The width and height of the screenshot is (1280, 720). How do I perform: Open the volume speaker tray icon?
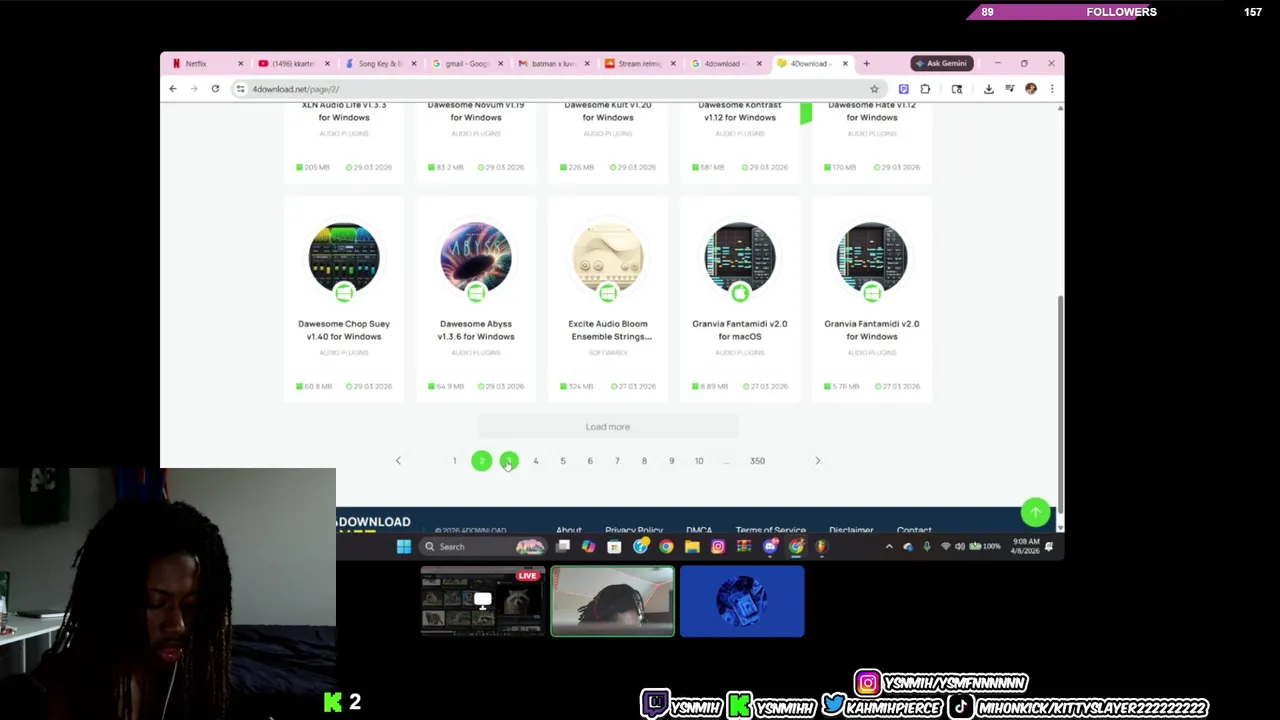coord(960,547)
